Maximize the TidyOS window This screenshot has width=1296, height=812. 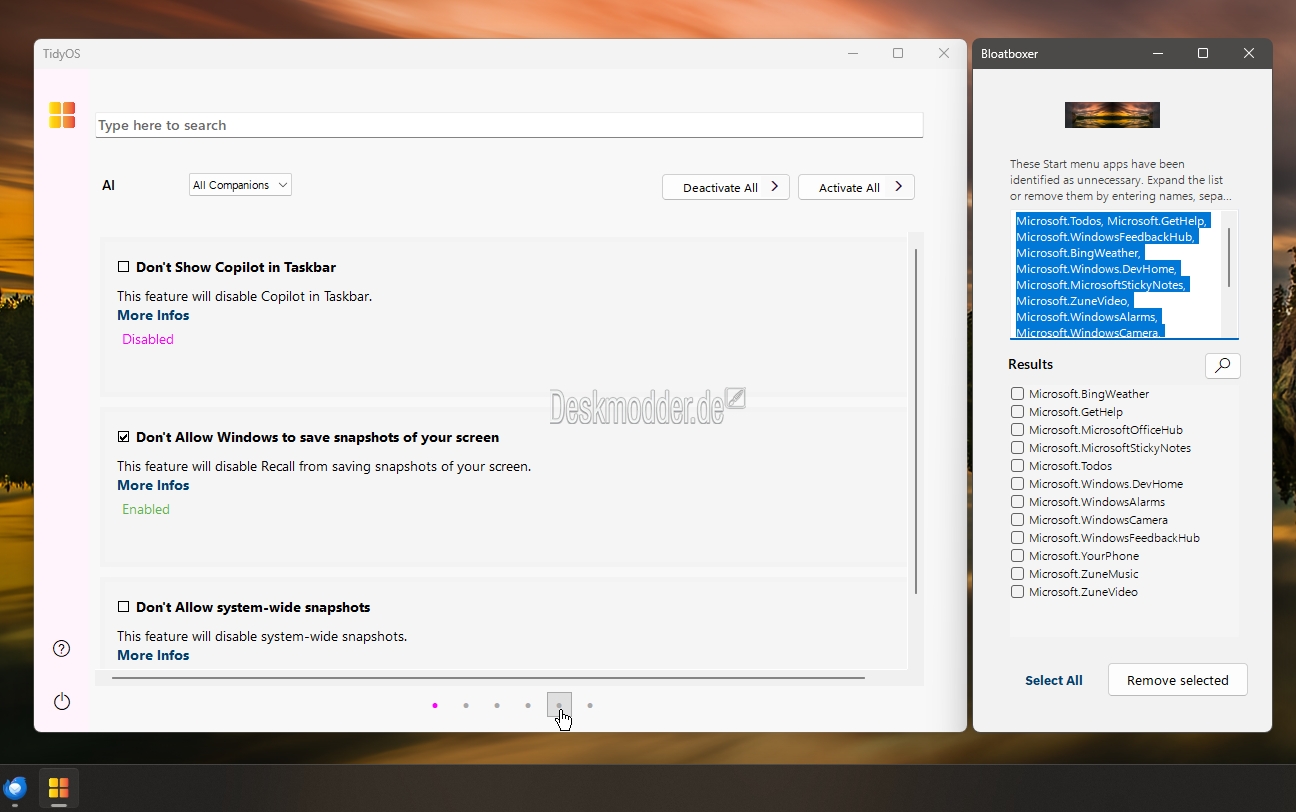click(x=898, y=53)
